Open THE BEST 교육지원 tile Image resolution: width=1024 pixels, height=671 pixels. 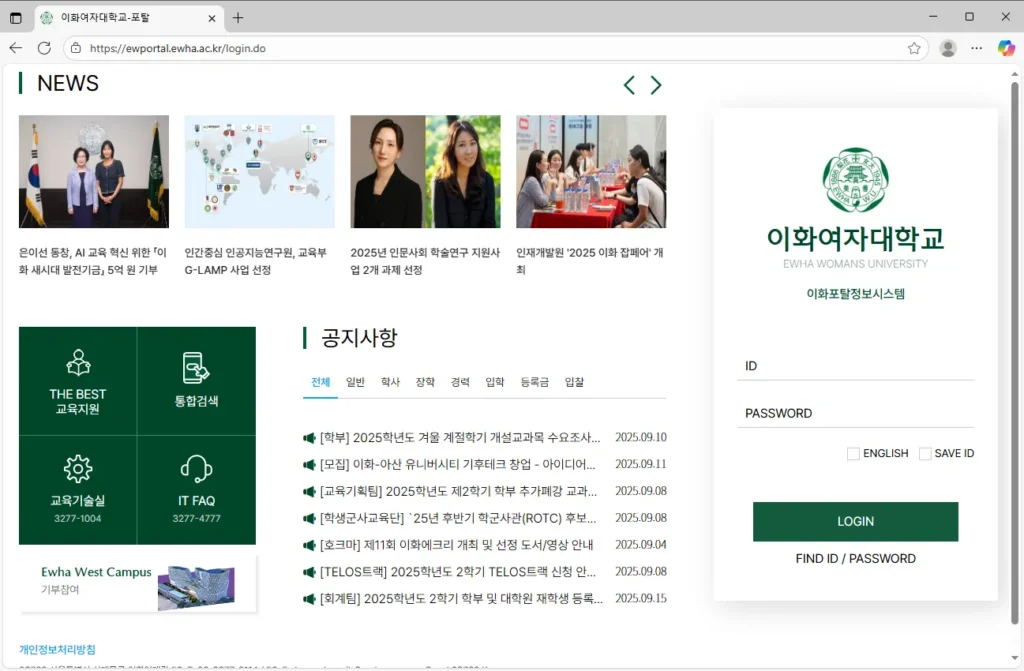pyautogui.click(x=78, y=381)
